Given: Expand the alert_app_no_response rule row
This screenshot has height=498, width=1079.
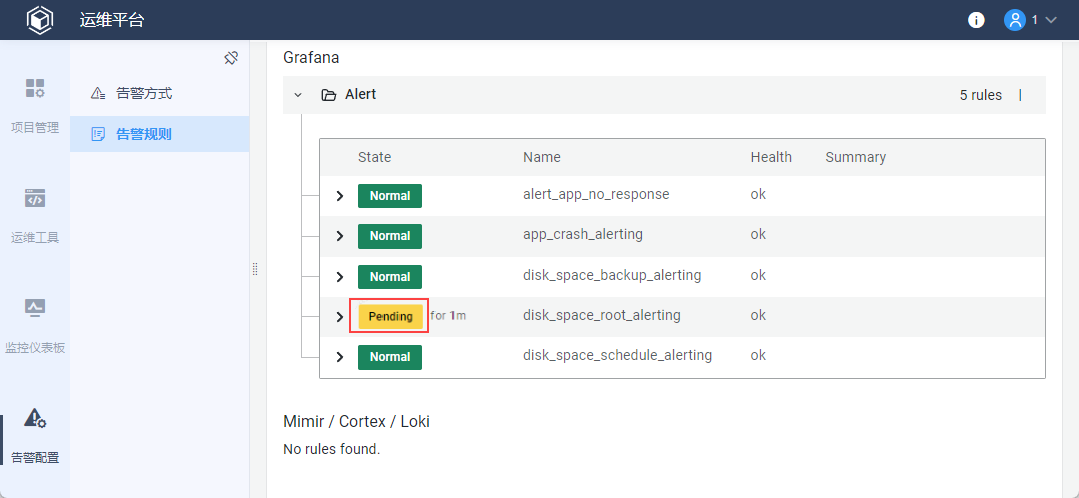Looking at the screenshot, I should [x=340, y=196].
